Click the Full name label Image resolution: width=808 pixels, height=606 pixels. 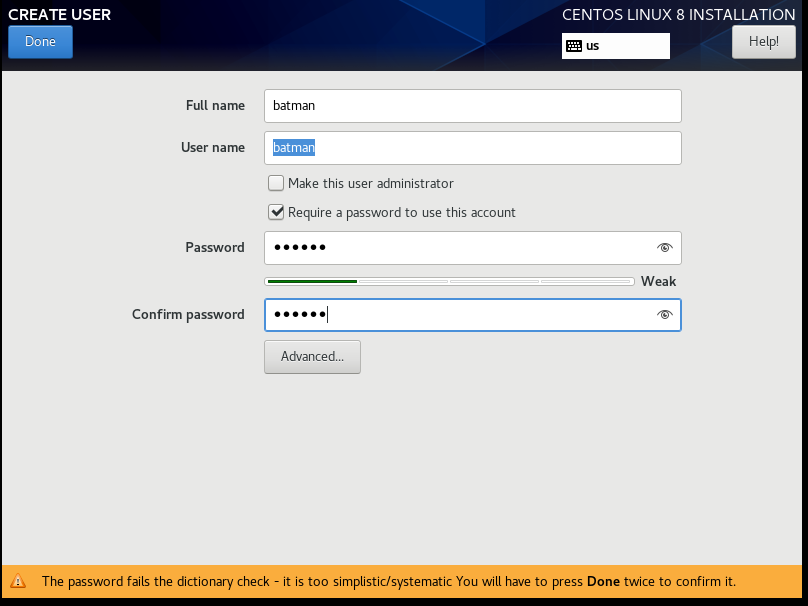click(215, 106)
